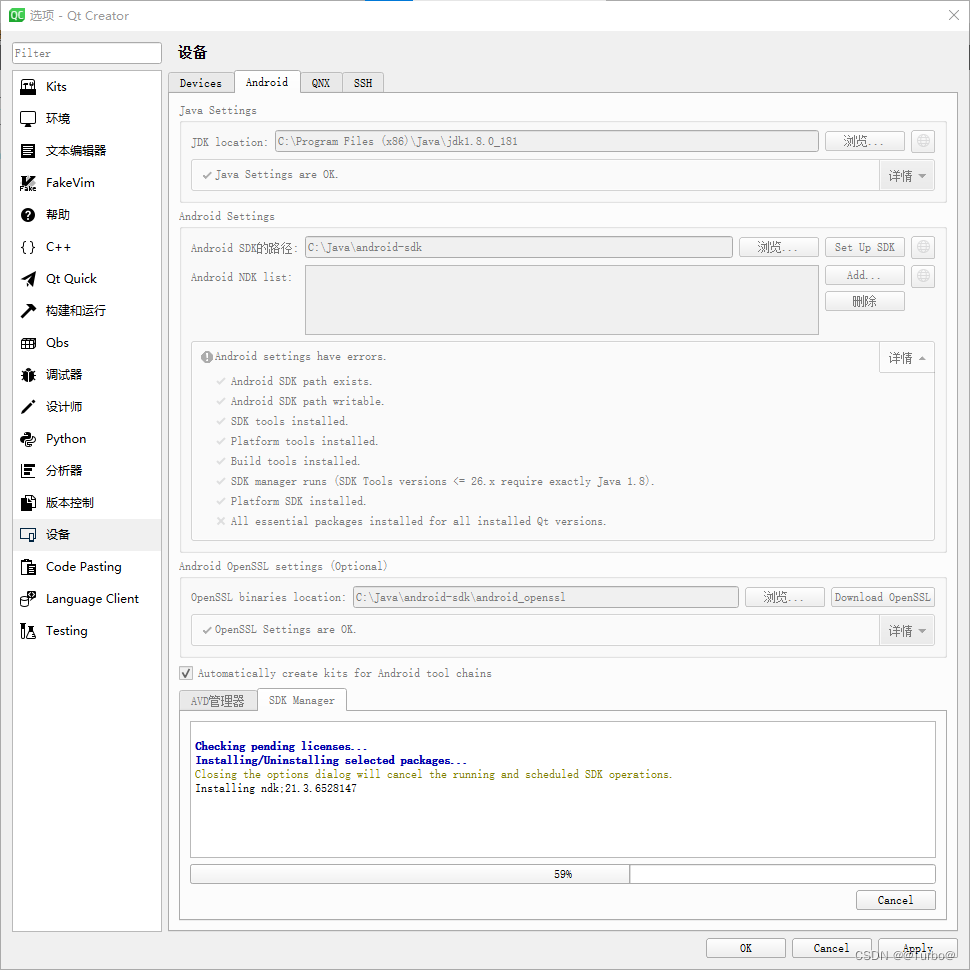Viewport: 970px width, 970px height.
Task: Click 浏览 button for JDK location
Action: point(864,141)
